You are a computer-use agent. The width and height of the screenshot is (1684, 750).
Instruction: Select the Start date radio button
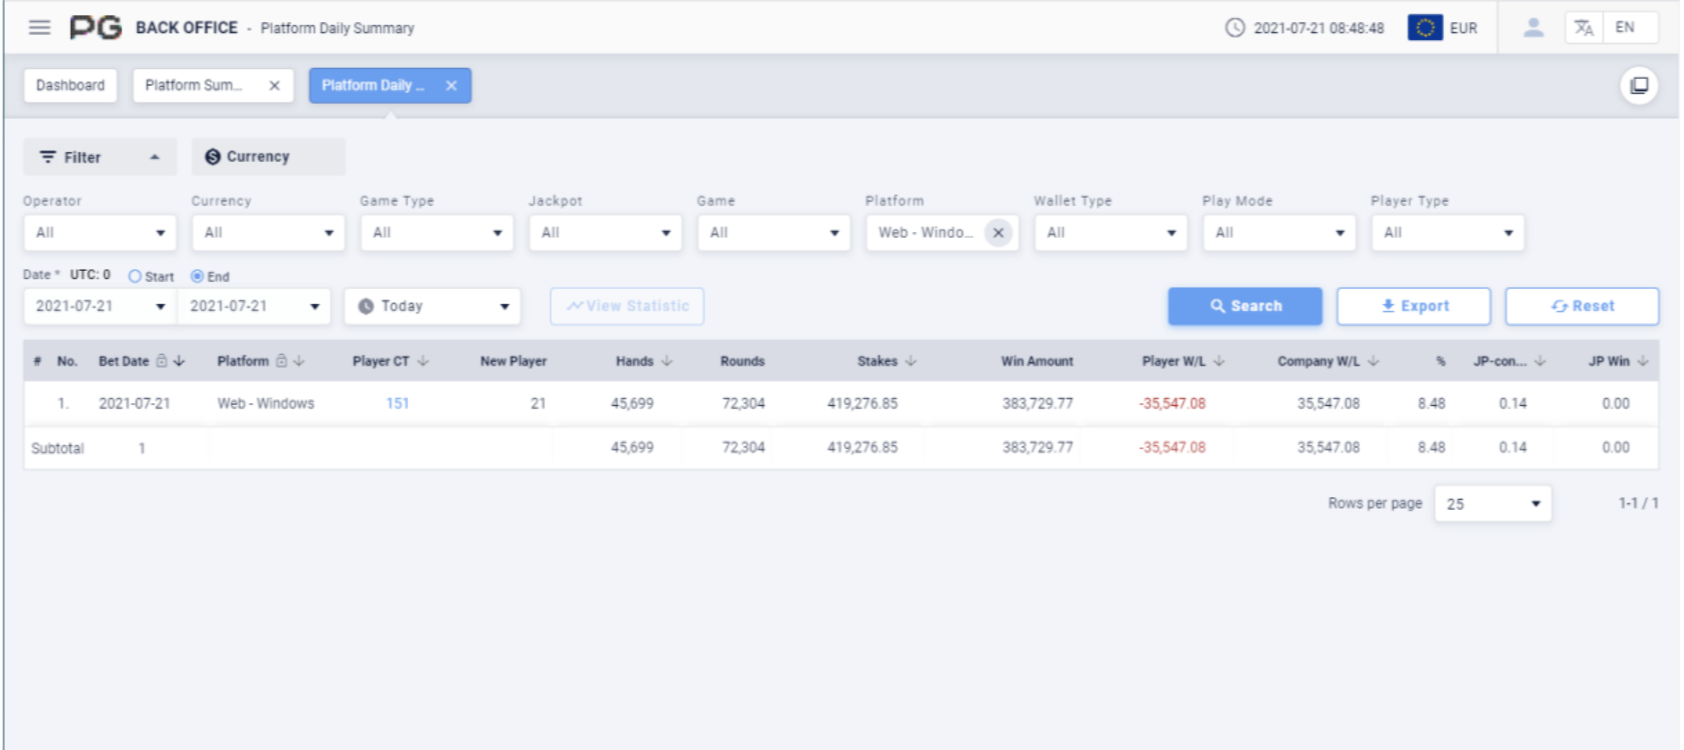(135, 276)
